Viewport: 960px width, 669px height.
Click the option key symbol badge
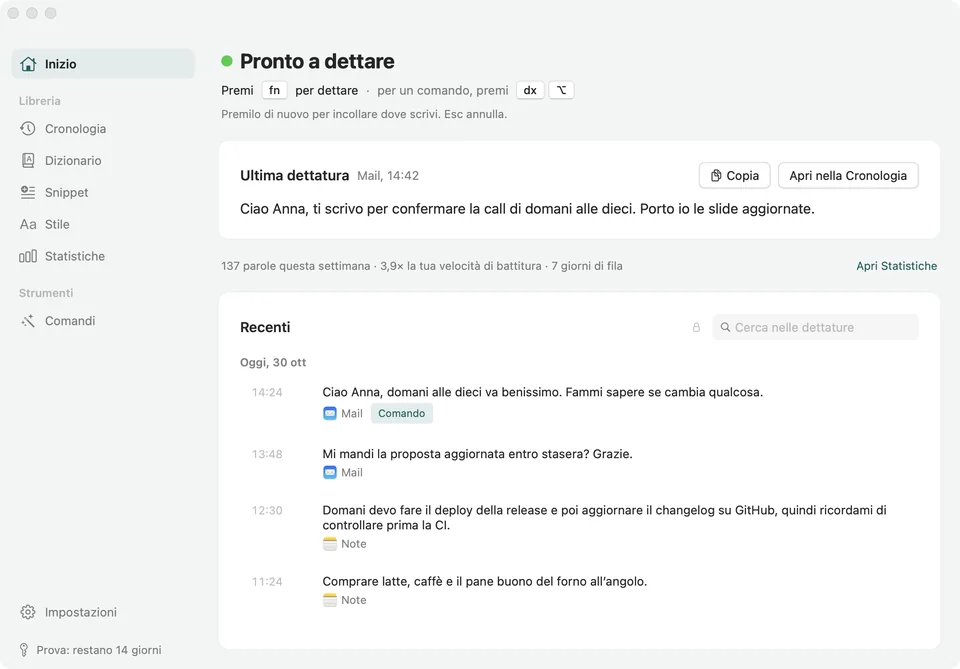[x=561, y=90]
